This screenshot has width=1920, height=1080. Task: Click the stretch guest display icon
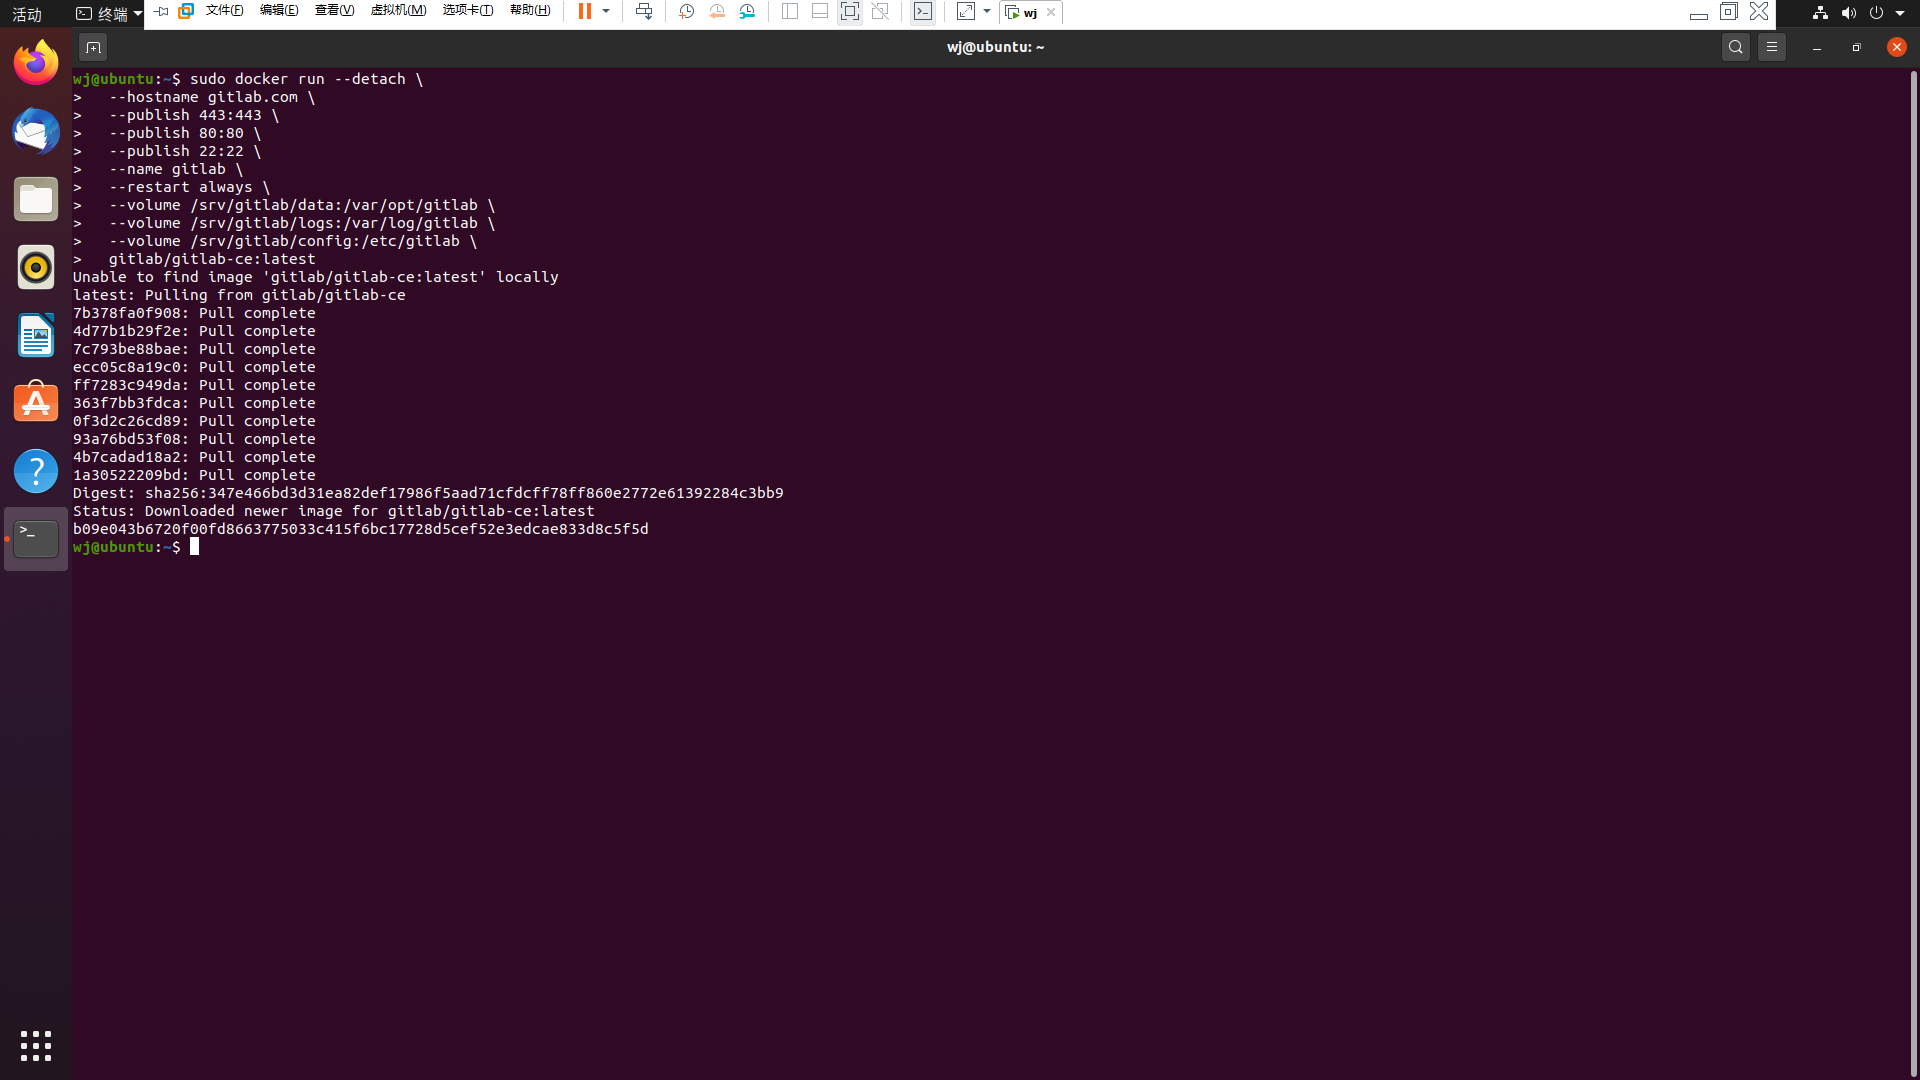965,11
